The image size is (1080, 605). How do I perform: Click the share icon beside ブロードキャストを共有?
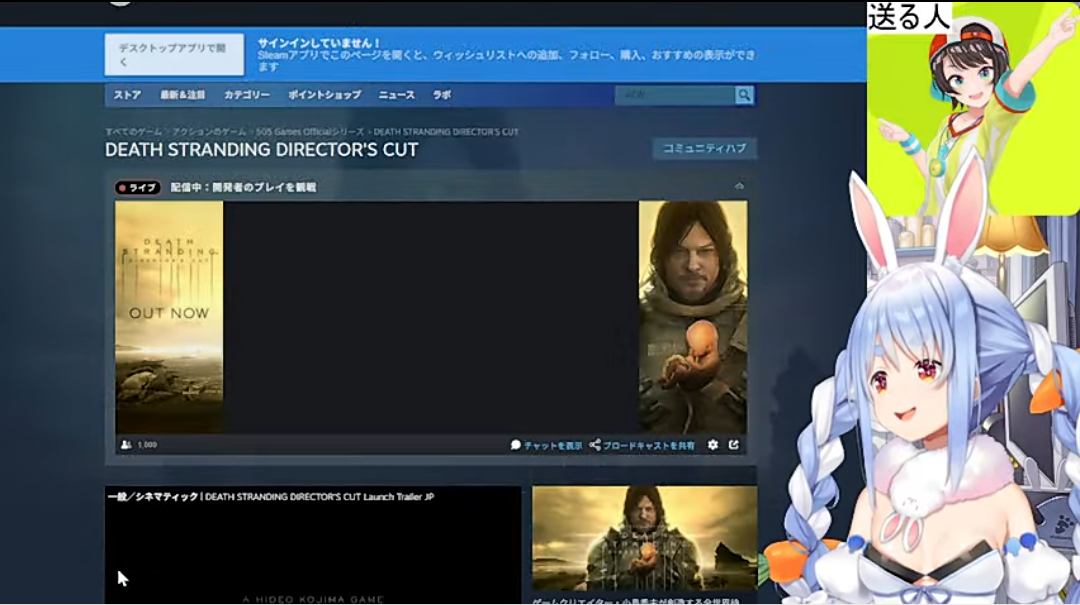click(595, 445)
